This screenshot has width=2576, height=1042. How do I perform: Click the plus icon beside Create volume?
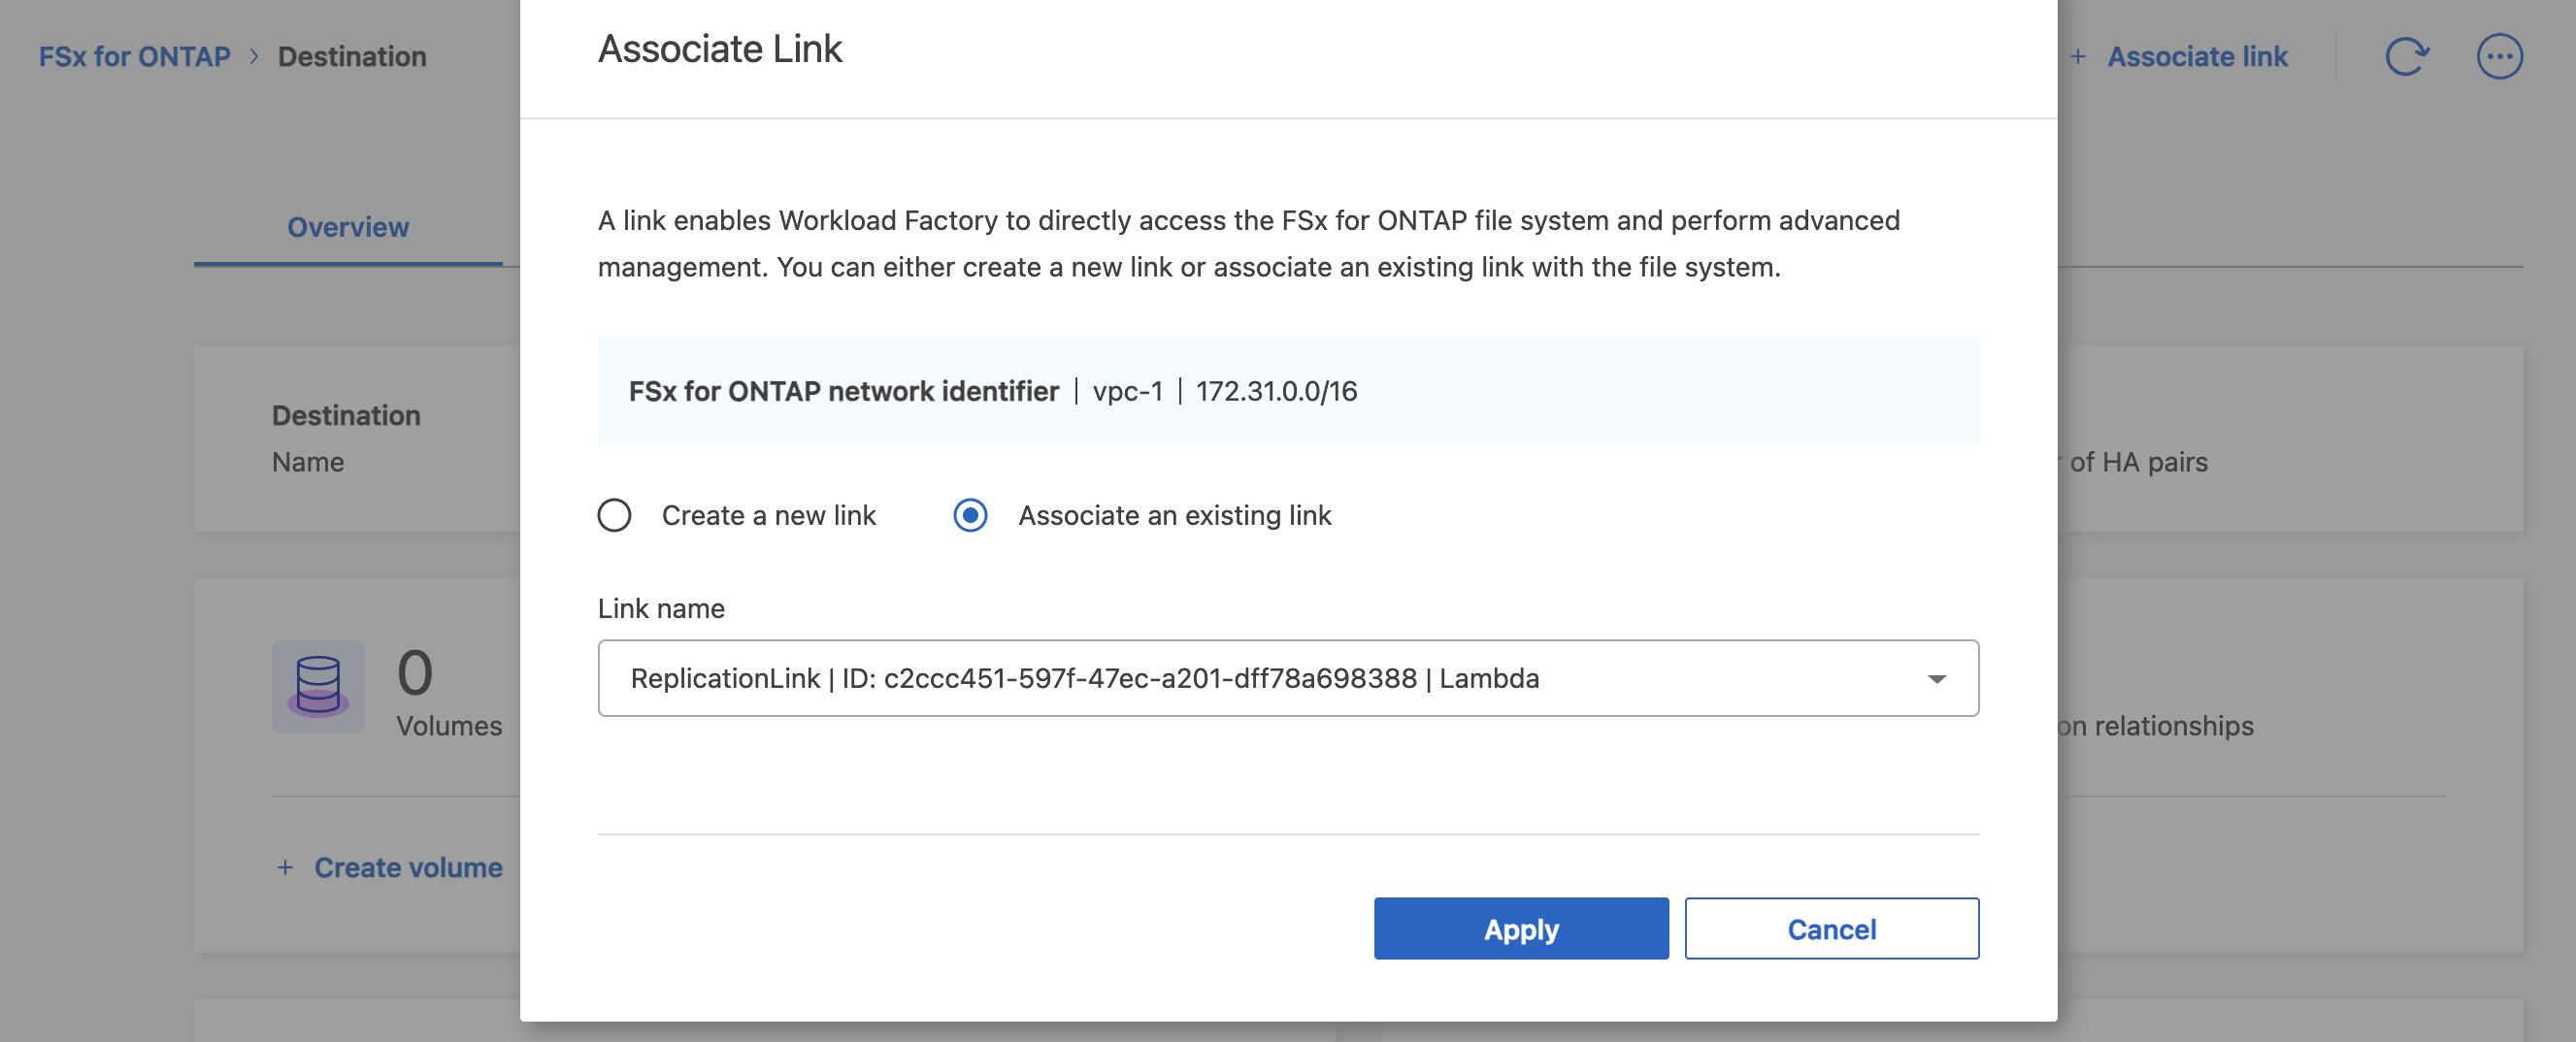285,867
